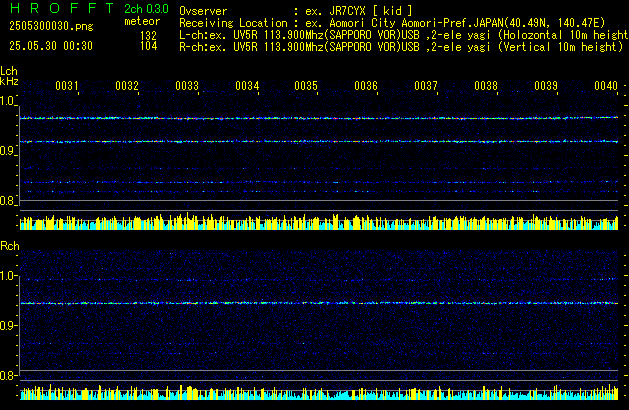Image resolution: width=629 pixels, height=410 pixels.
Task: Click the Rch 1.0 axis label
Action: (7, 276)
